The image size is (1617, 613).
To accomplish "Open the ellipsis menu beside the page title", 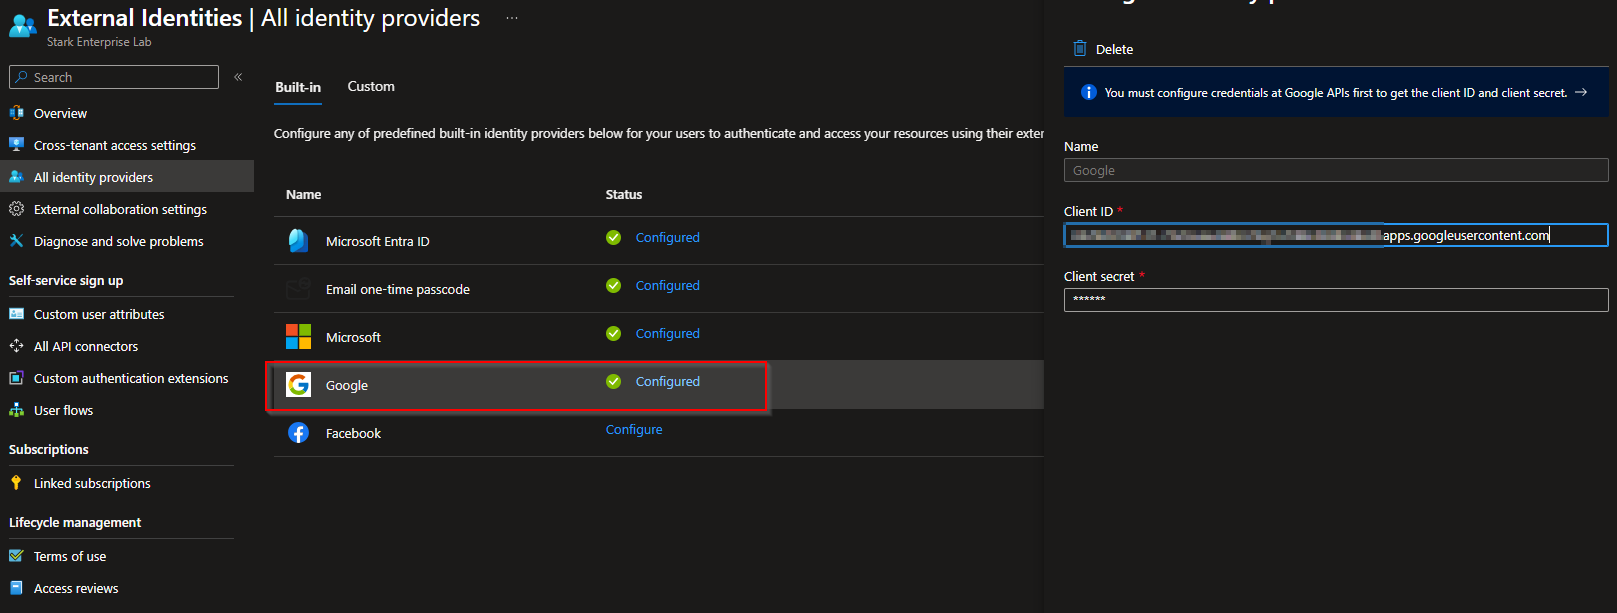I will coord(512,18).
